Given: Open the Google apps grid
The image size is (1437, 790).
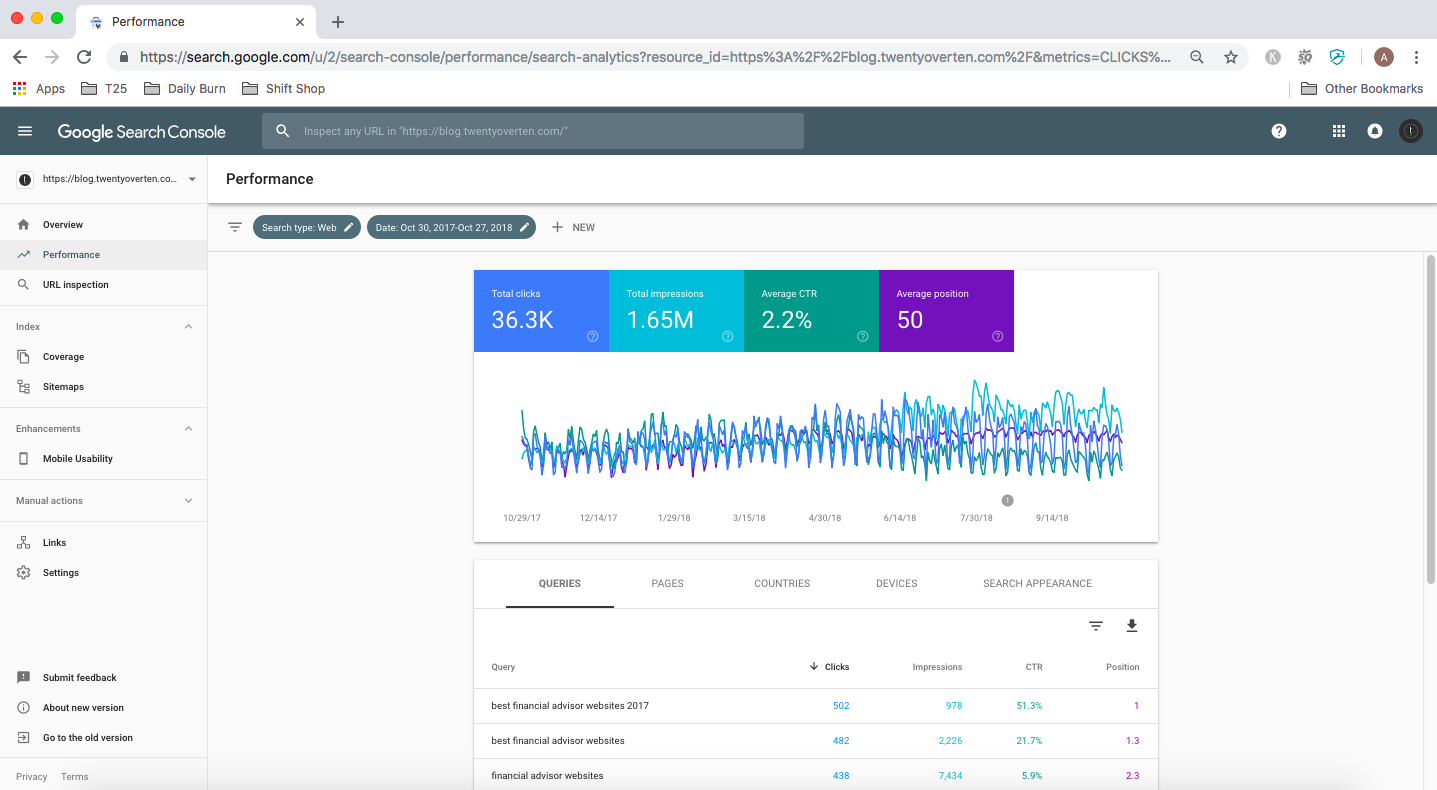Looking at the screenshot, I should [x=1338, y=130].
